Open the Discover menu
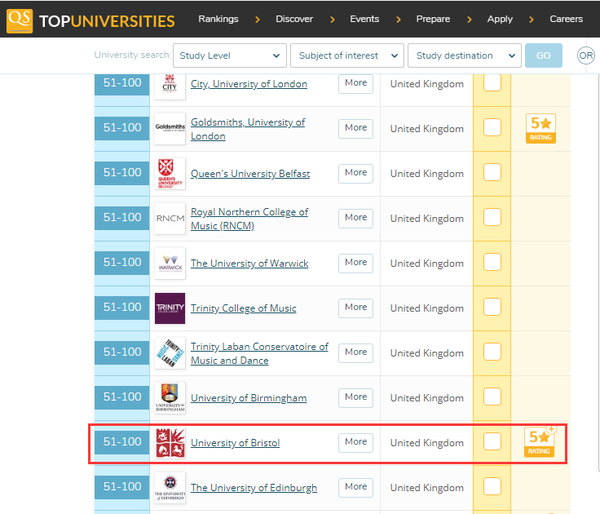Viewport: 600px width, 514px height. point(294,19)
